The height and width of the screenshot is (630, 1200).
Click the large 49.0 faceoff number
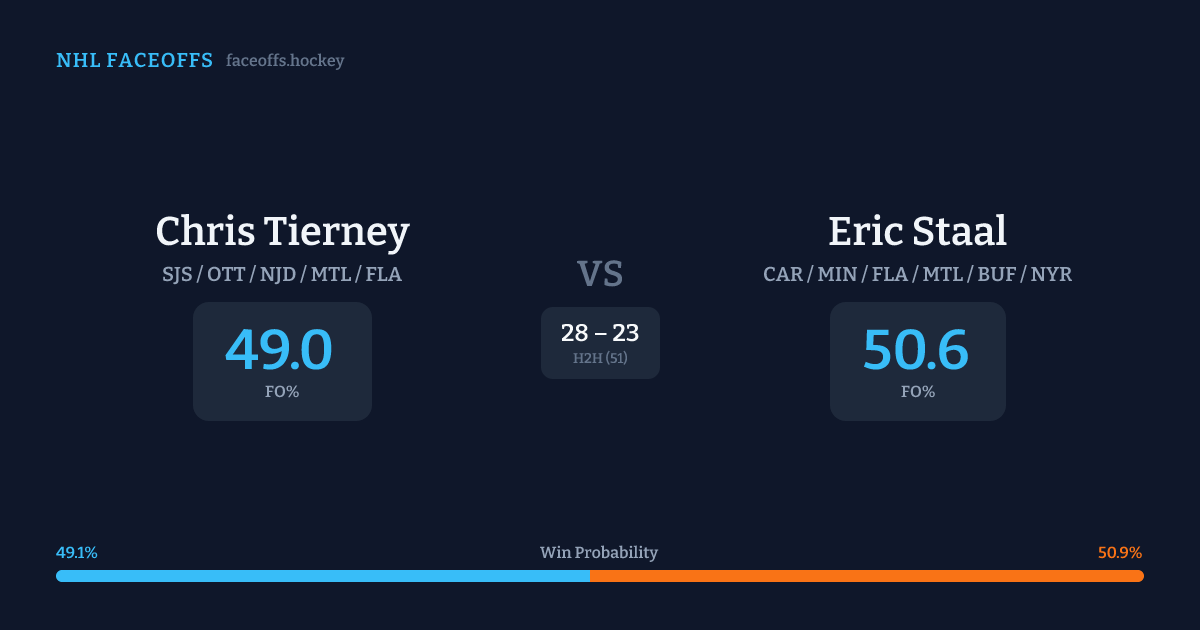click(279, 350)
